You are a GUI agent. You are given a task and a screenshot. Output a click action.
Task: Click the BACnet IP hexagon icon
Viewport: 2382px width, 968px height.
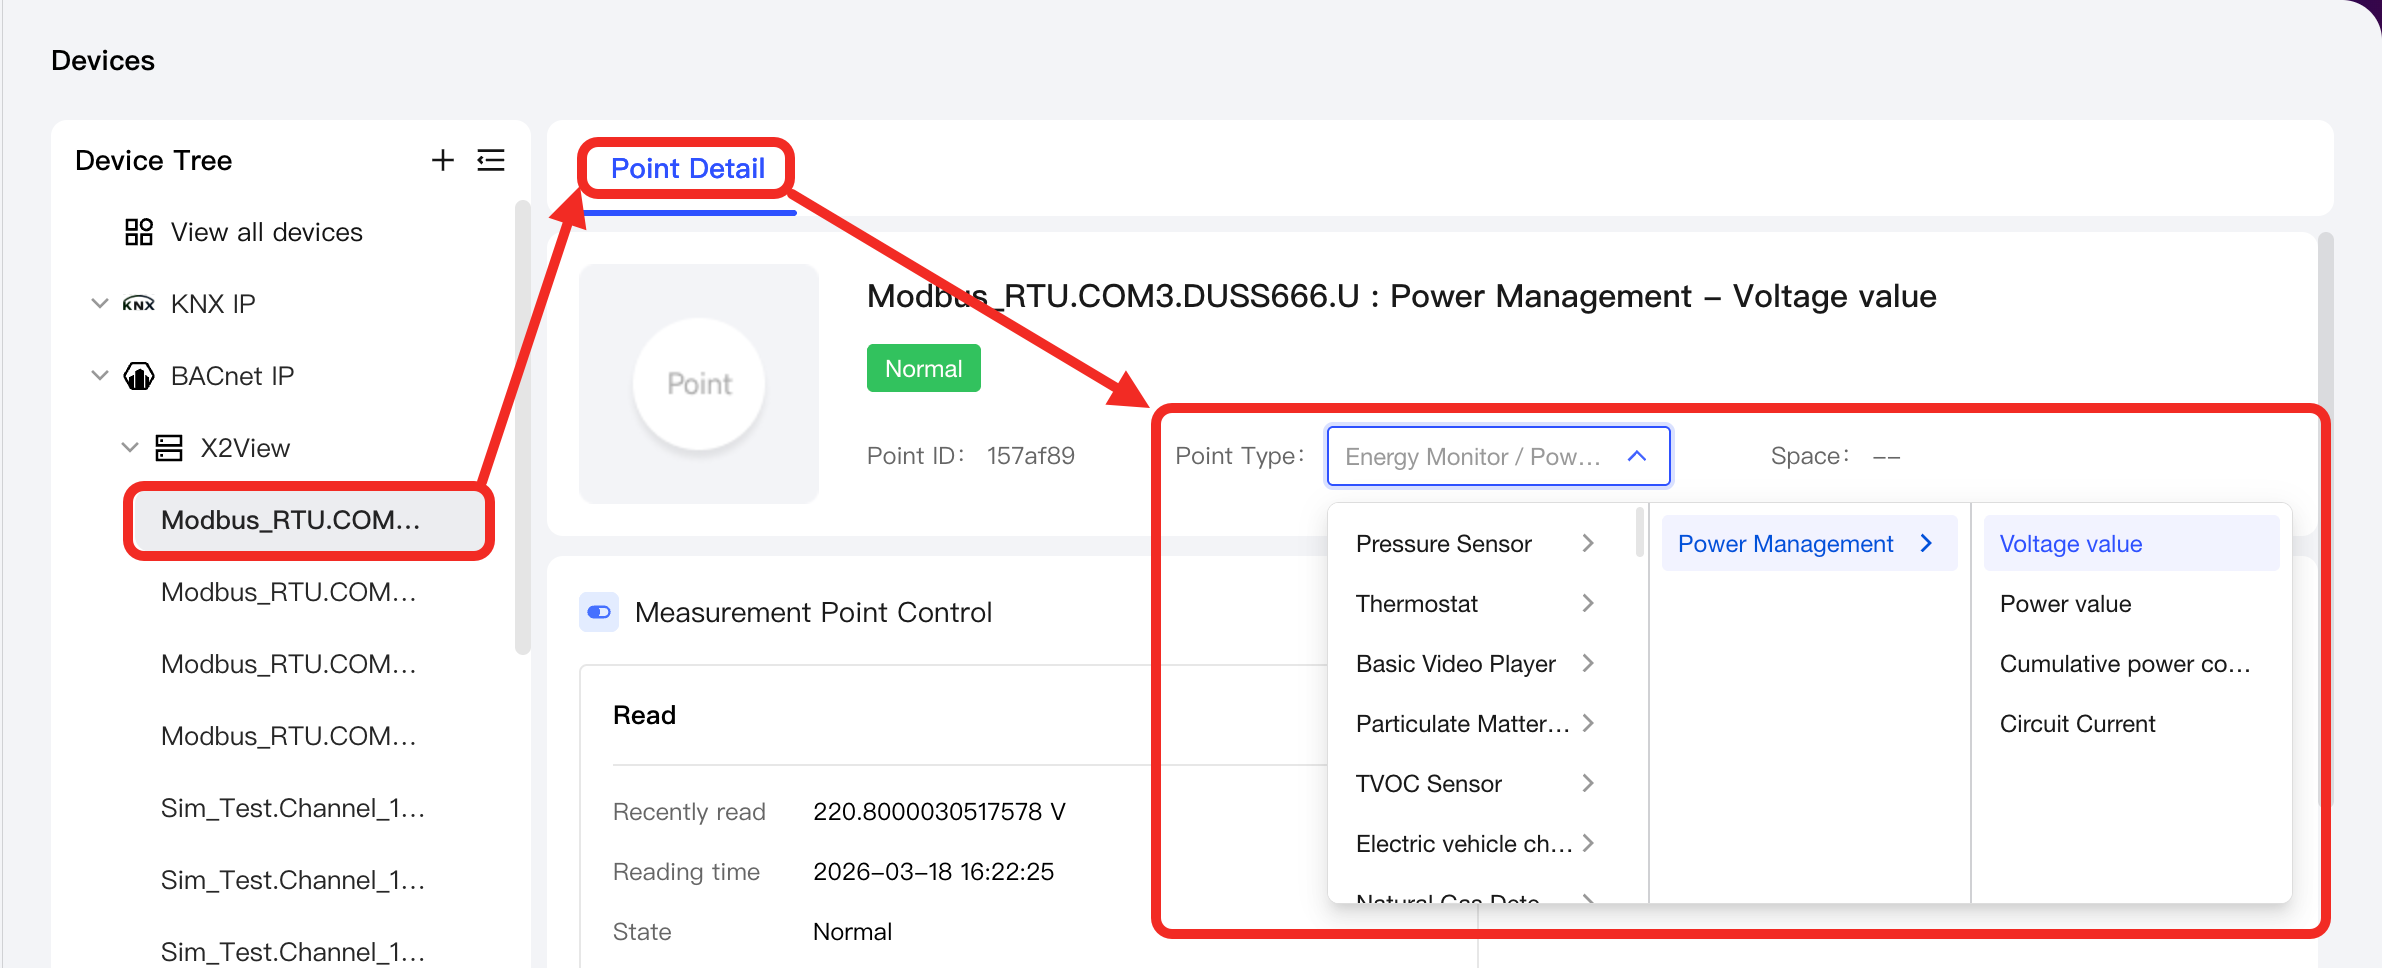point(138,375)
